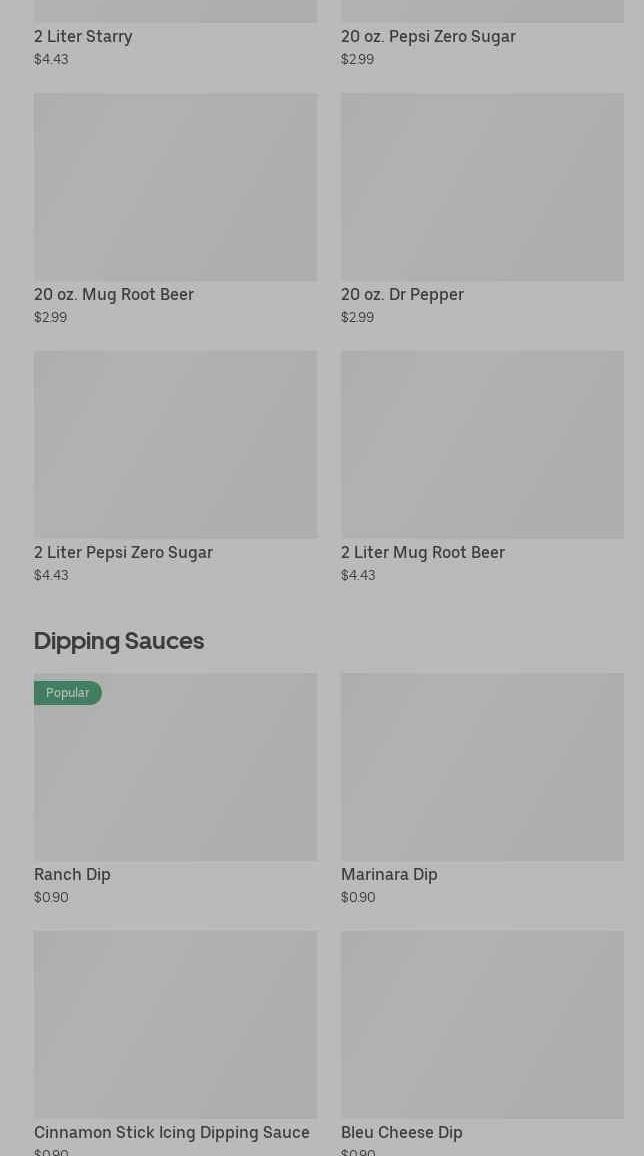
Task: Open the Marinara Dip product image
Action: tap(482, 767)
